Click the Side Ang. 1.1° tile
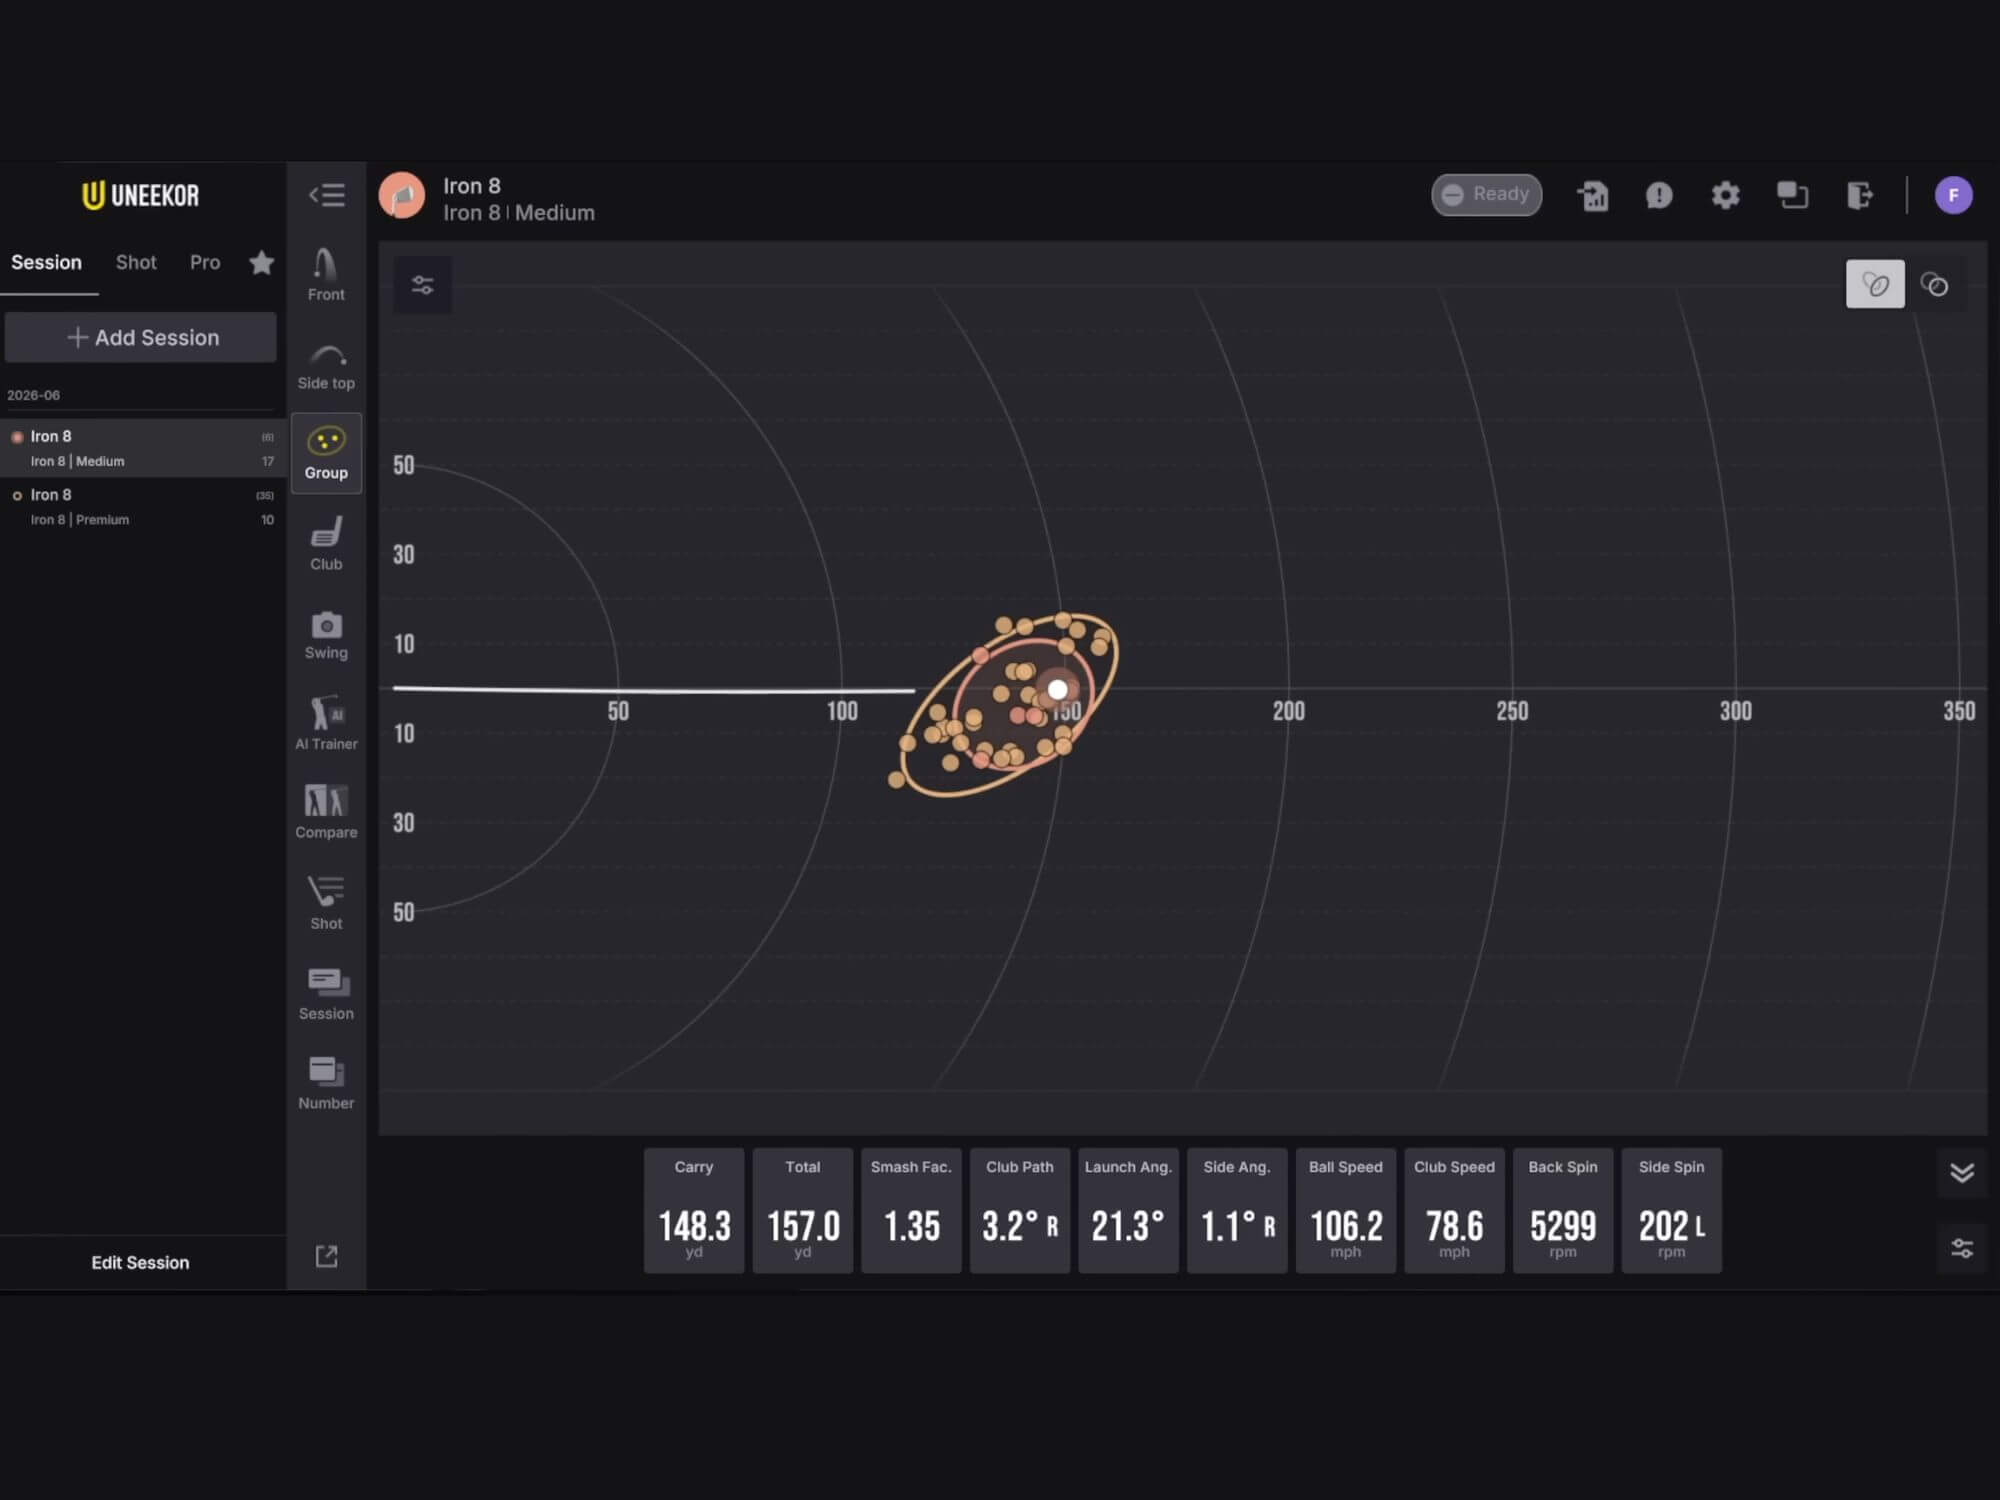Viewport: 2000px width, 1500px height. click(1237, 1210)
